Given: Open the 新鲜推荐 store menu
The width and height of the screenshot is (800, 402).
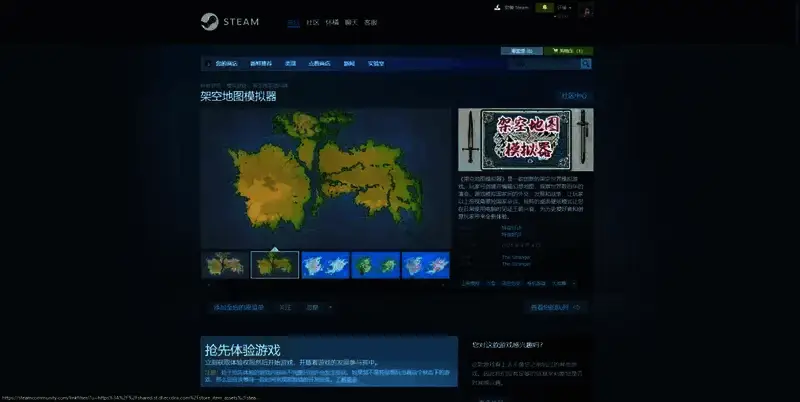Looking at the screenshot, I should (261, 64).
